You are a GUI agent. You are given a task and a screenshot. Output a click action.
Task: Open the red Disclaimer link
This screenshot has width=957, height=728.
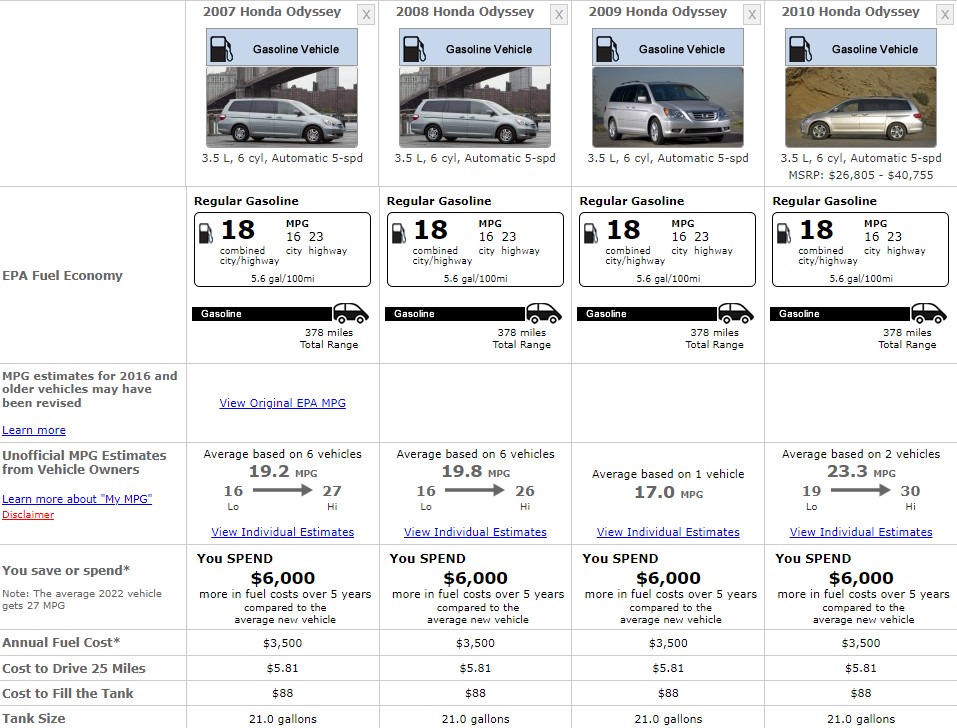tap(28, 515)
